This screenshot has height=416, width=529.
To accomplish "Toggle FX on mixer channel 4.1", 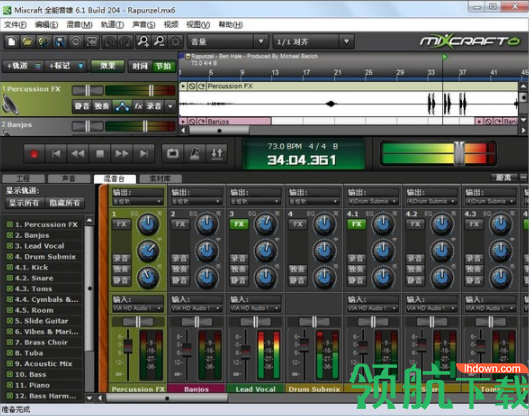I will [356, 224].
